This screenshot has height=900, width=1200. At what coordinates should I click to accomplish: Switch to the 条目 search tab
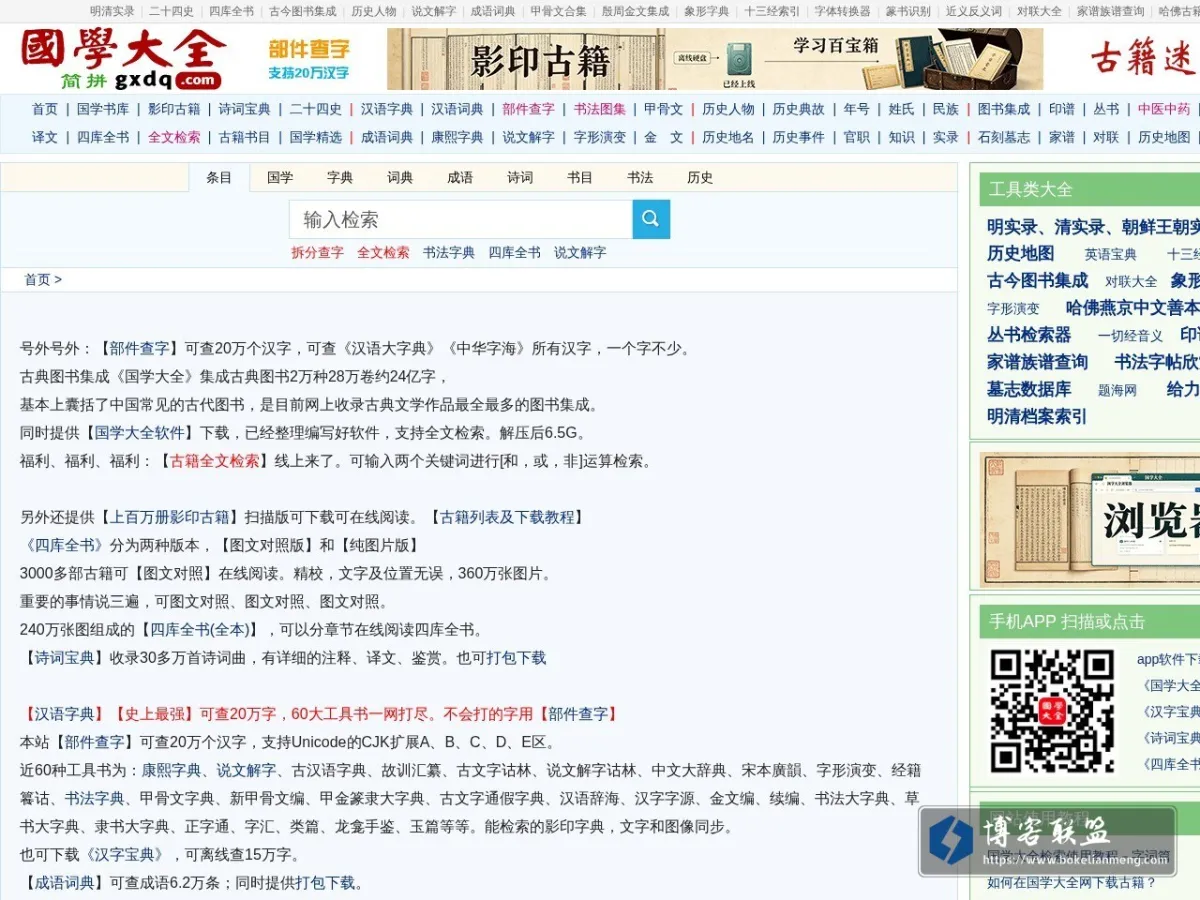pyautogui.click(x=219, y=177)
